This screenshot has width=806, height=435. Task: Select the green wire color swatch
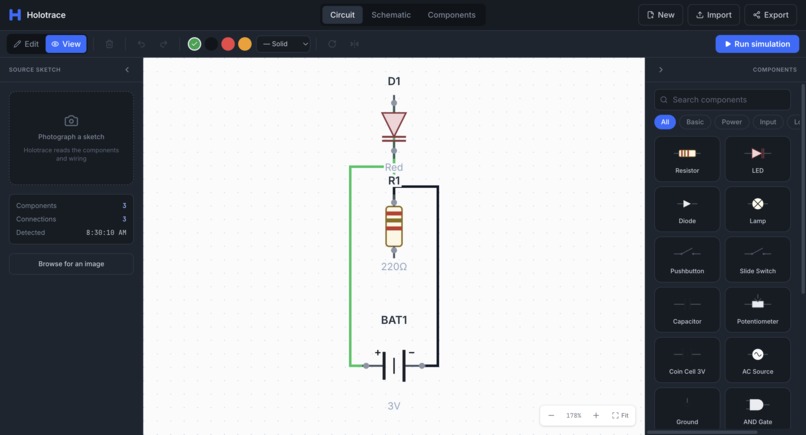click(x=194, y=44)
